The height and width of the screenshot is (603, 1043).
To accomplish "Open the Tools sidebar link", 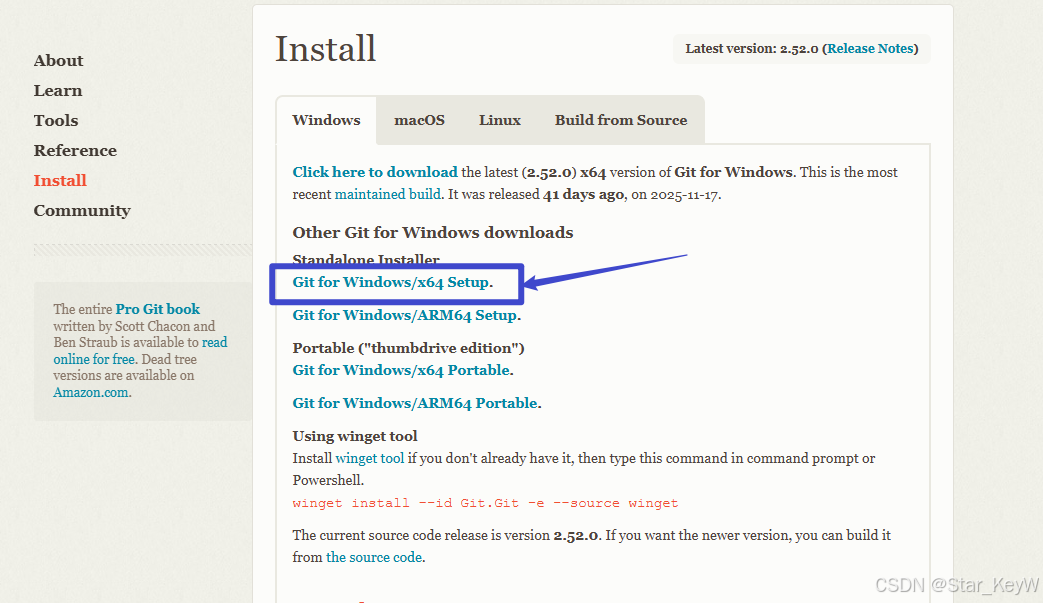I will tap(56, 120).
